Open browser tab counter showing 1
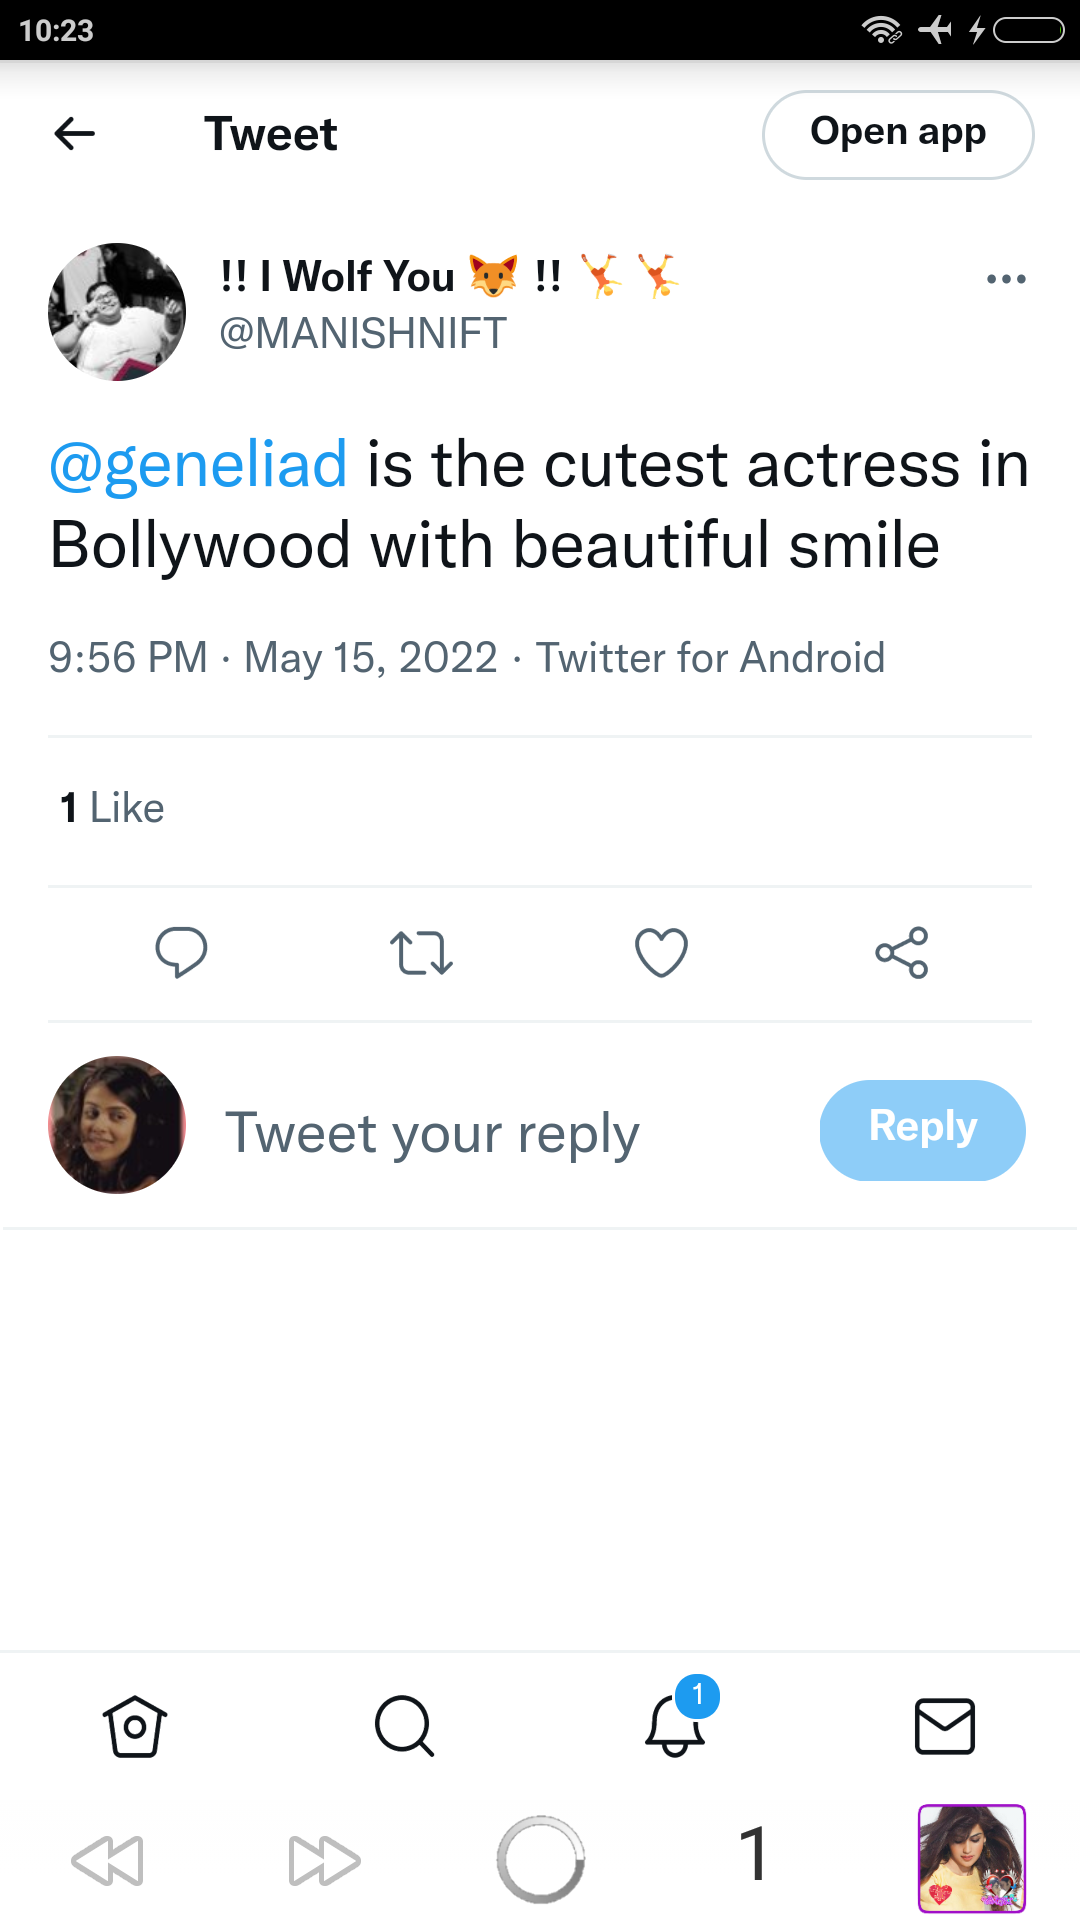1080x1920 pixels. click(x=754, y=1853)
